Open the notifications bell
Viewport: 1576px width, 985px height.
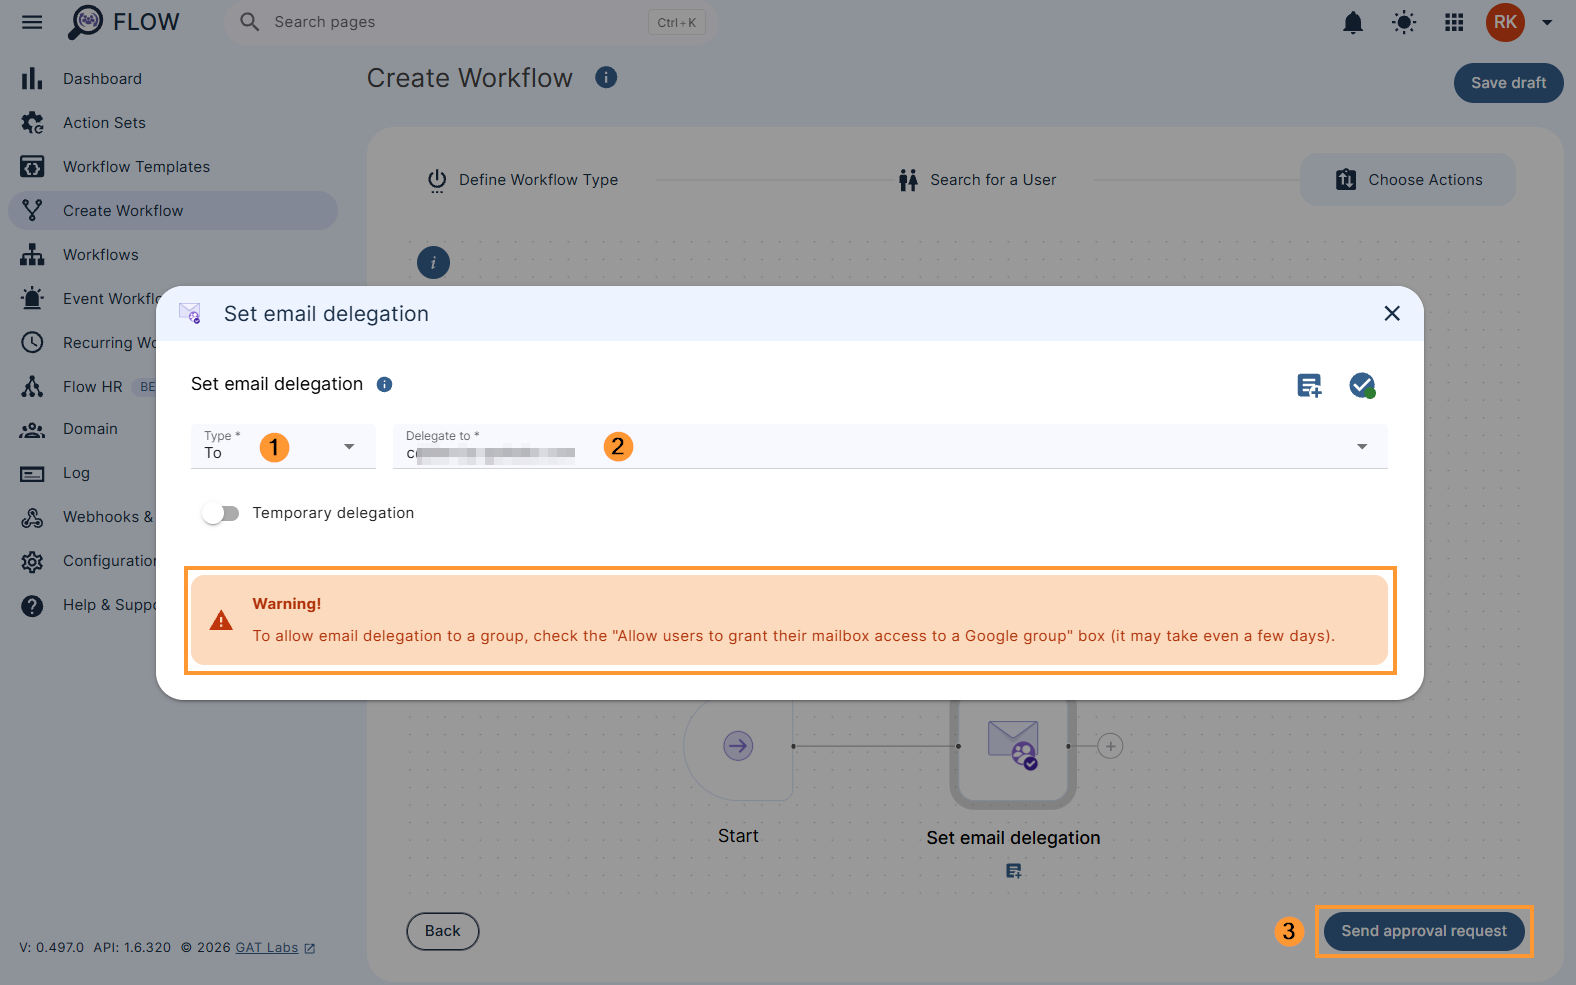(1353, 22)
